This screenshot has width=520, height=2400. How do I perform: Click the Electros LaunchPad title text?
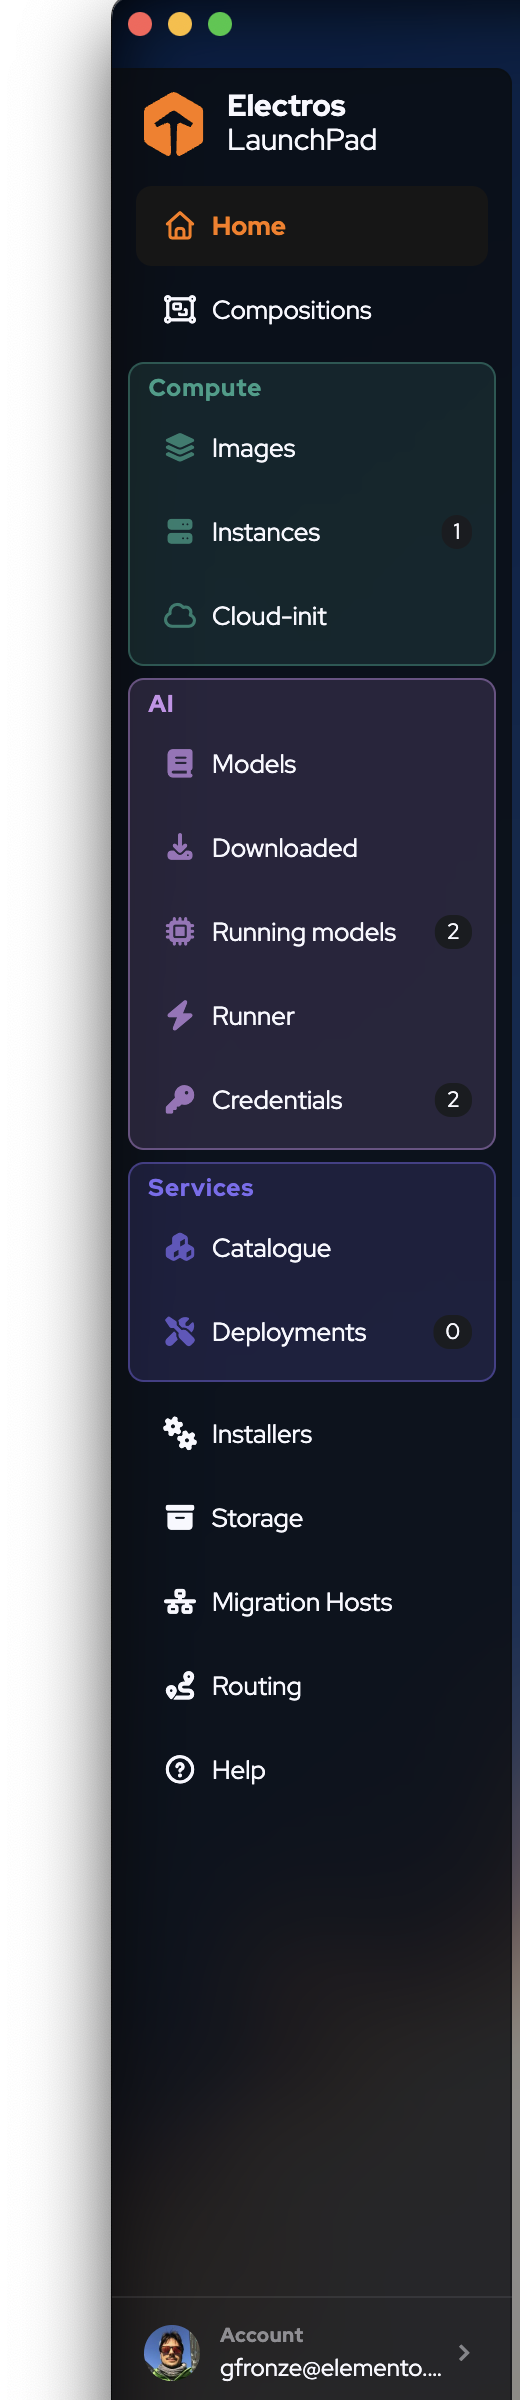(x=302, y=123)
